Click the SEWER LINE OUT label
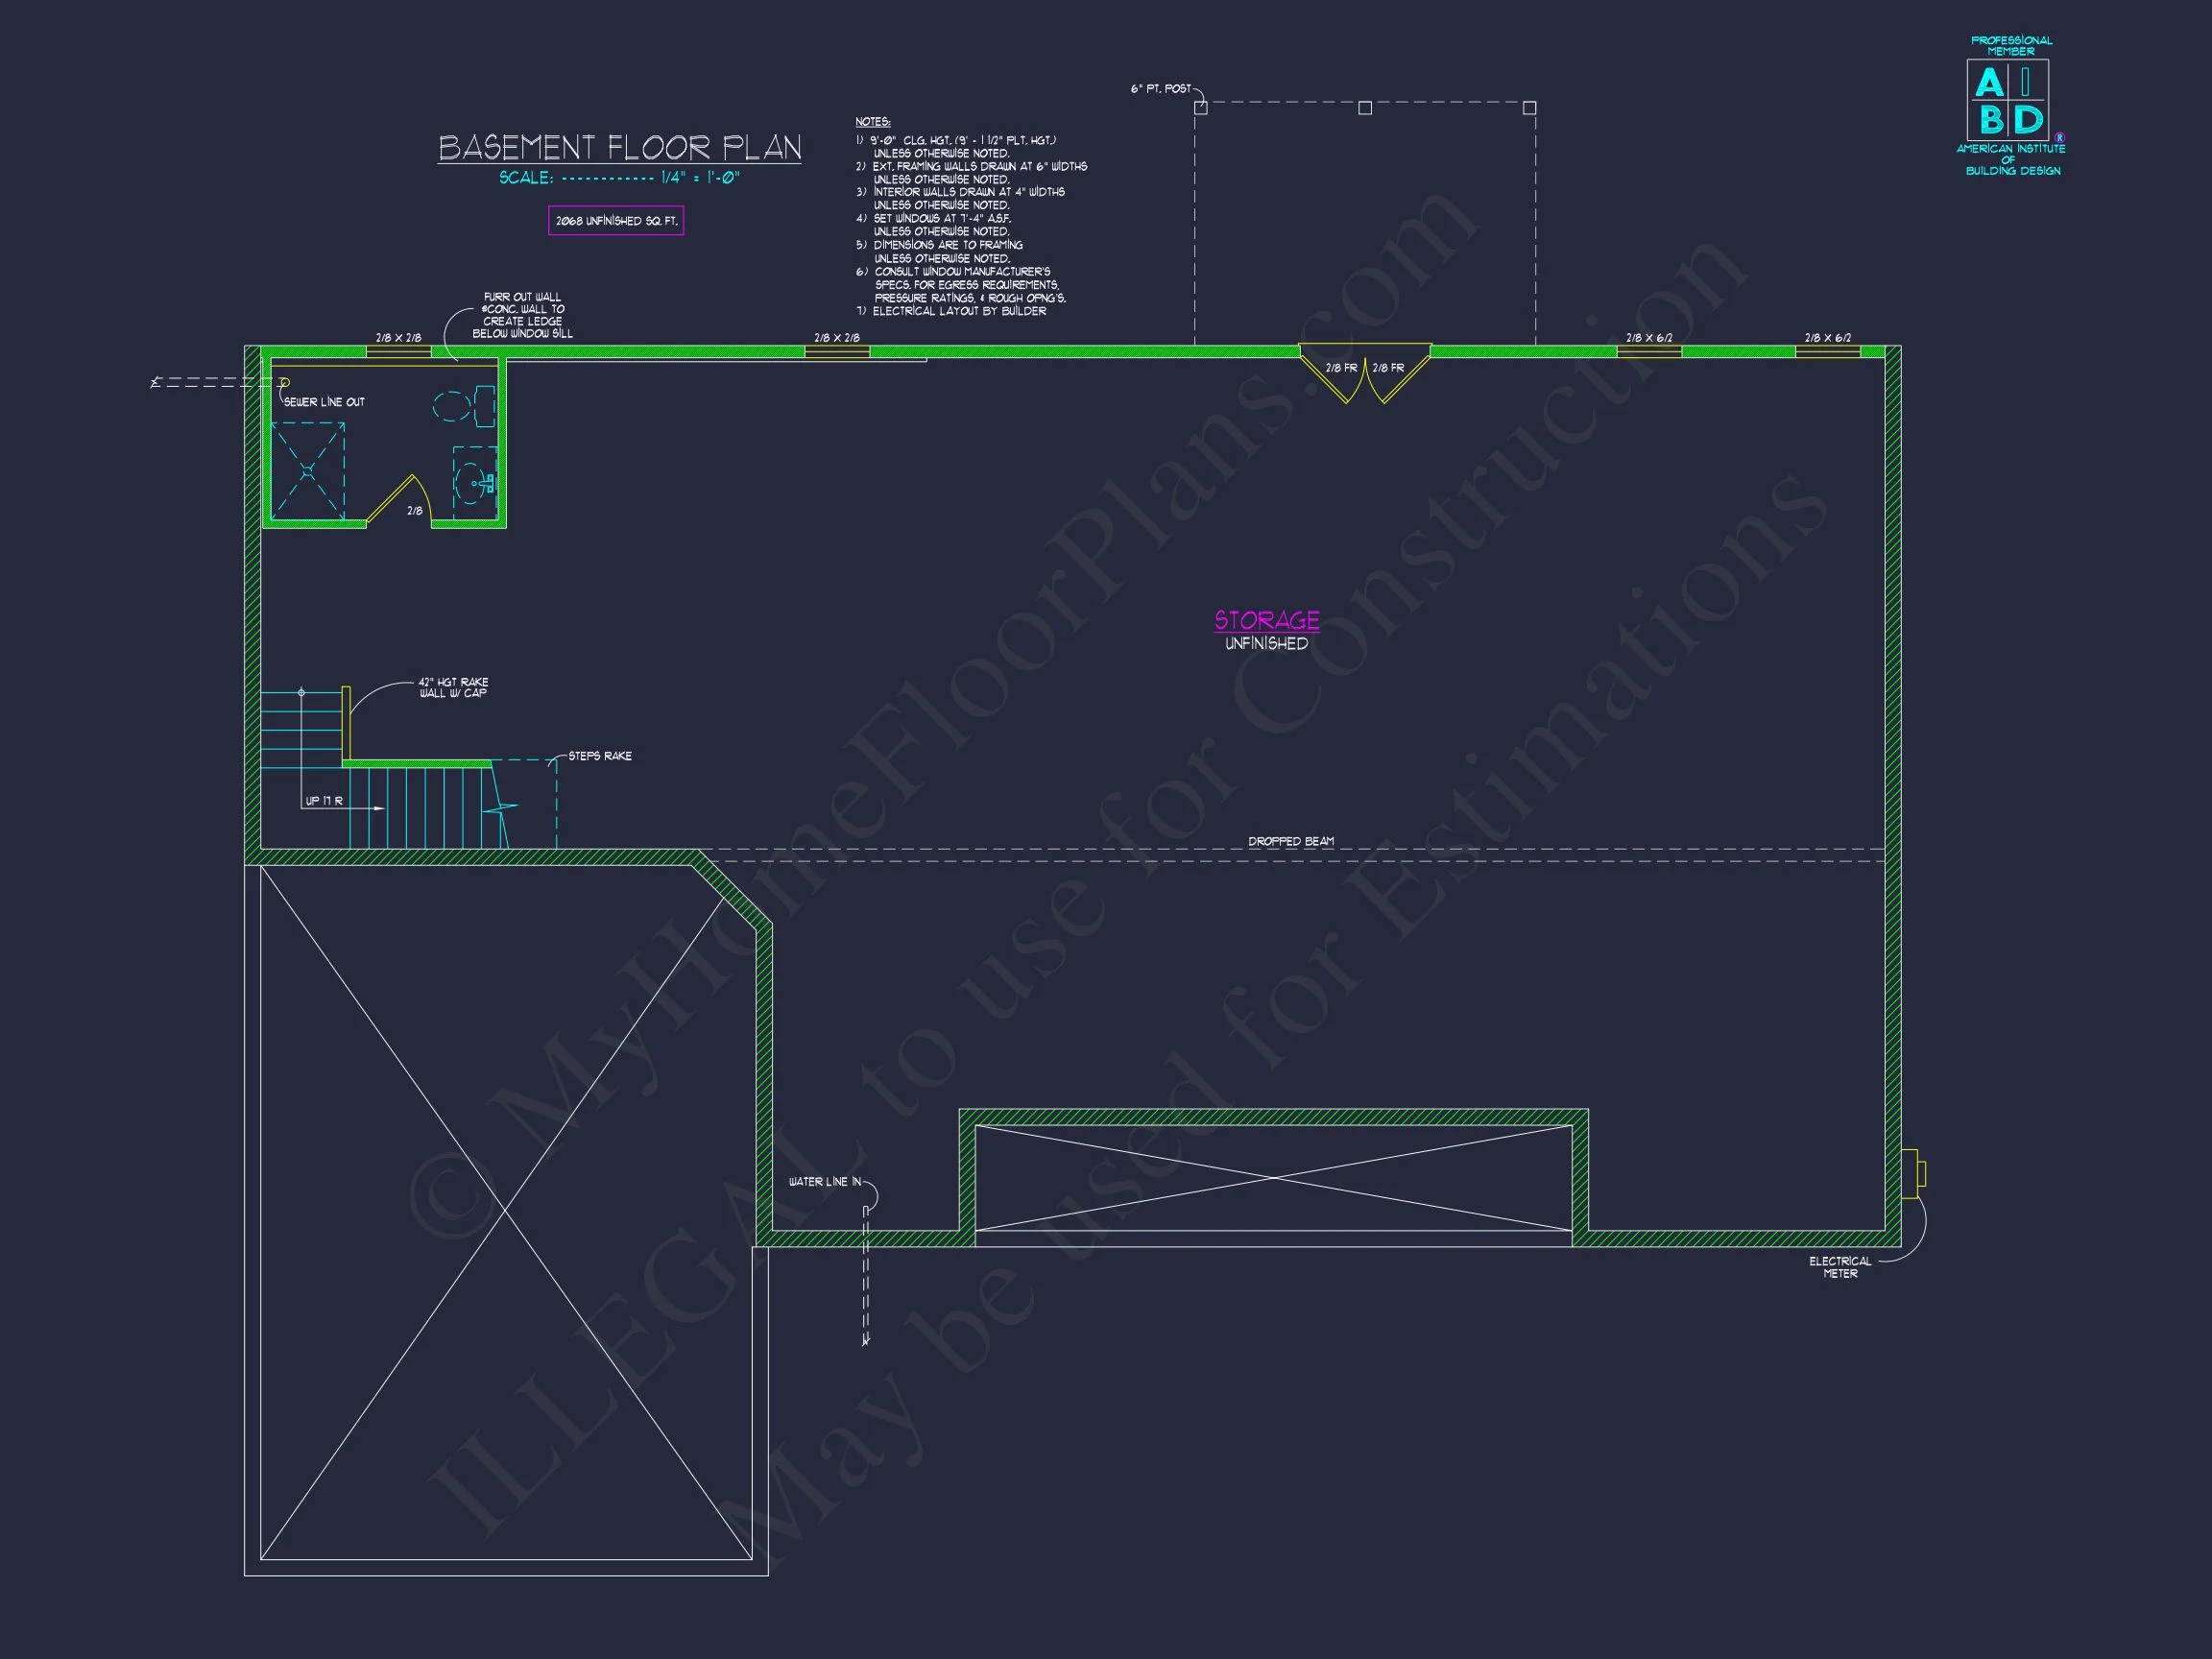Screen dimensions: 2212x1659 pyautogui.click(x=324, y=402)
